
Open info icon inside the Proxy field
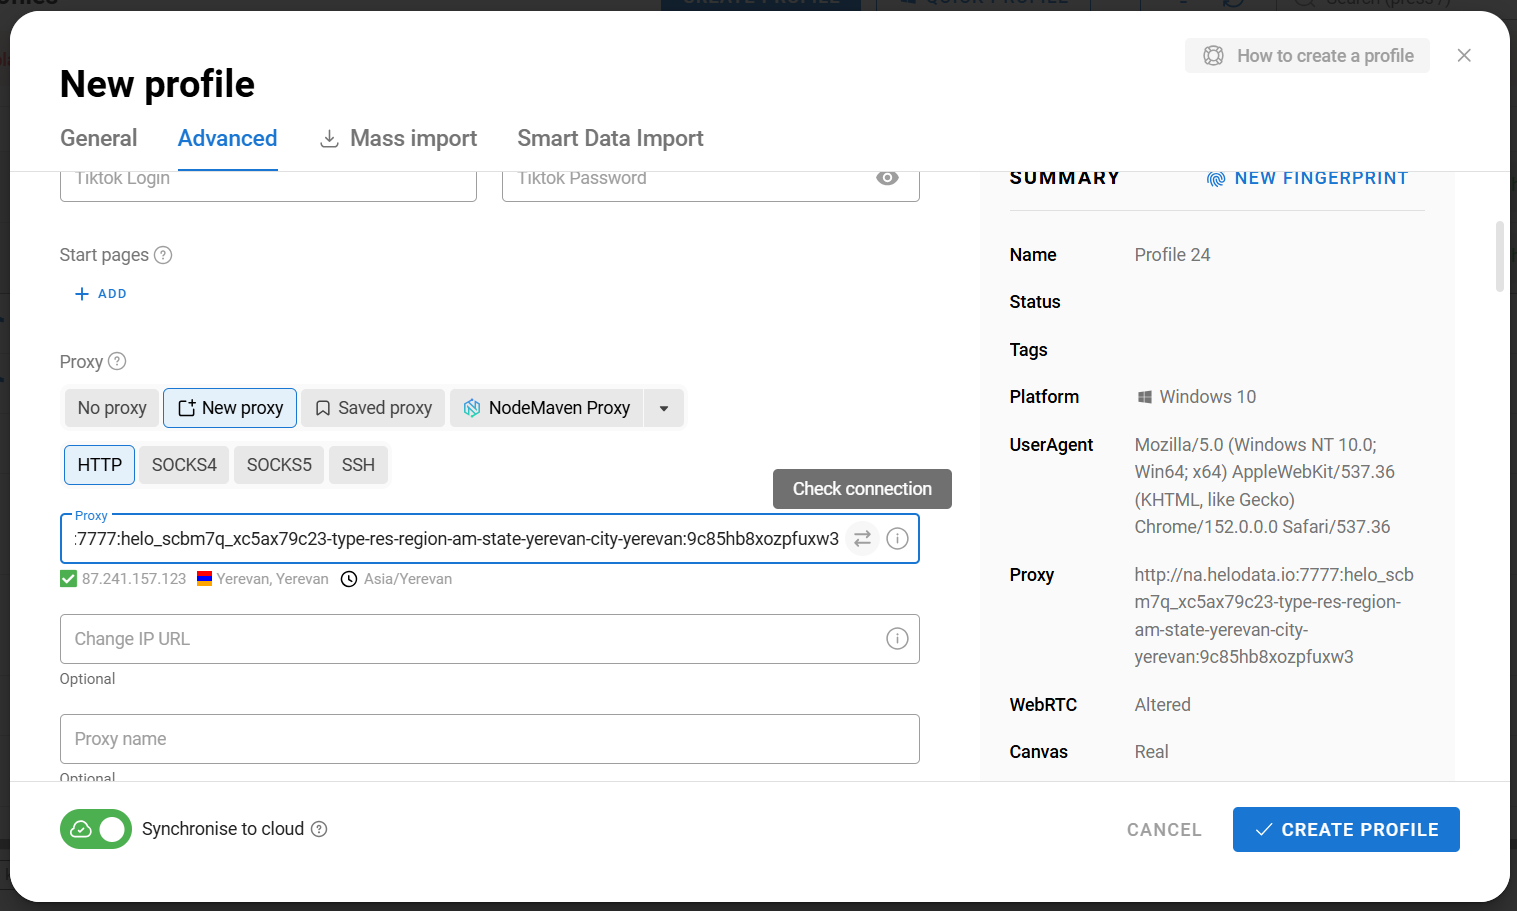pos(898,539)
